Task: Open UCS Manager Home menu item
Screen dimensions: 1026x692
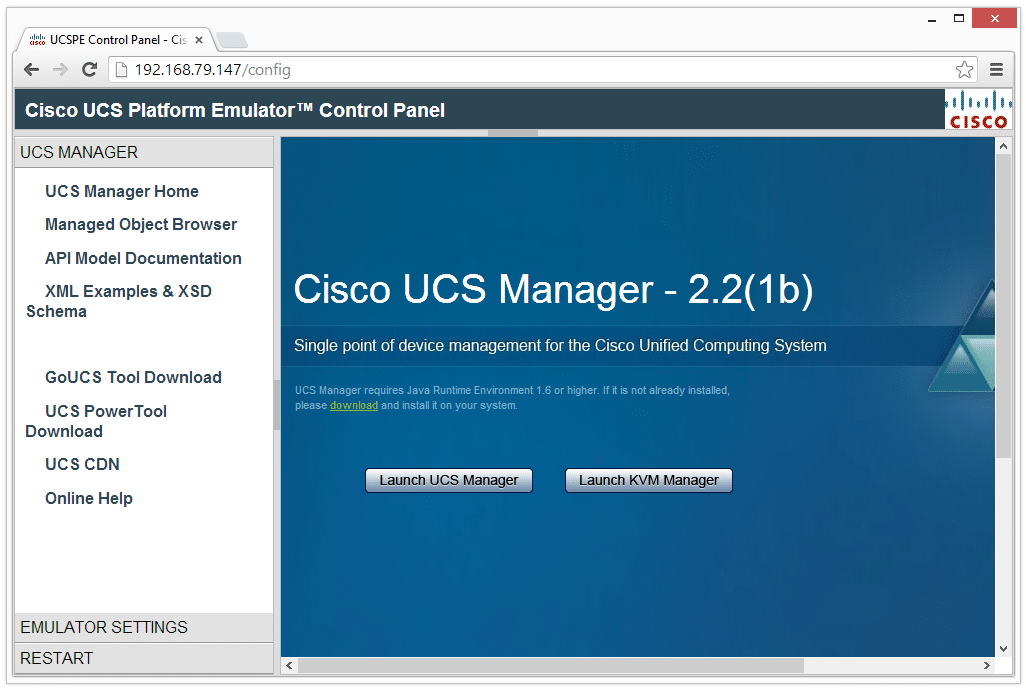Action: pos(122,191)
